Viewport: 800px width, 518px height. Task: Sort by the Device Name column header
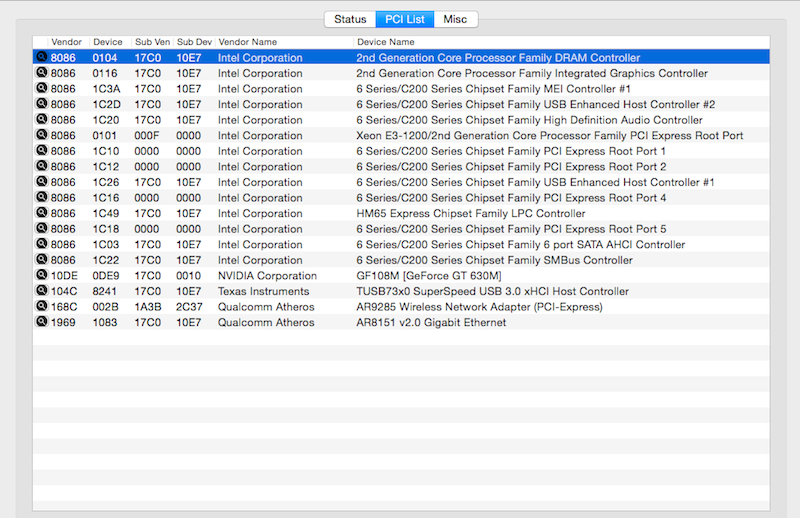pyautogui.click(x=385, y=42)
